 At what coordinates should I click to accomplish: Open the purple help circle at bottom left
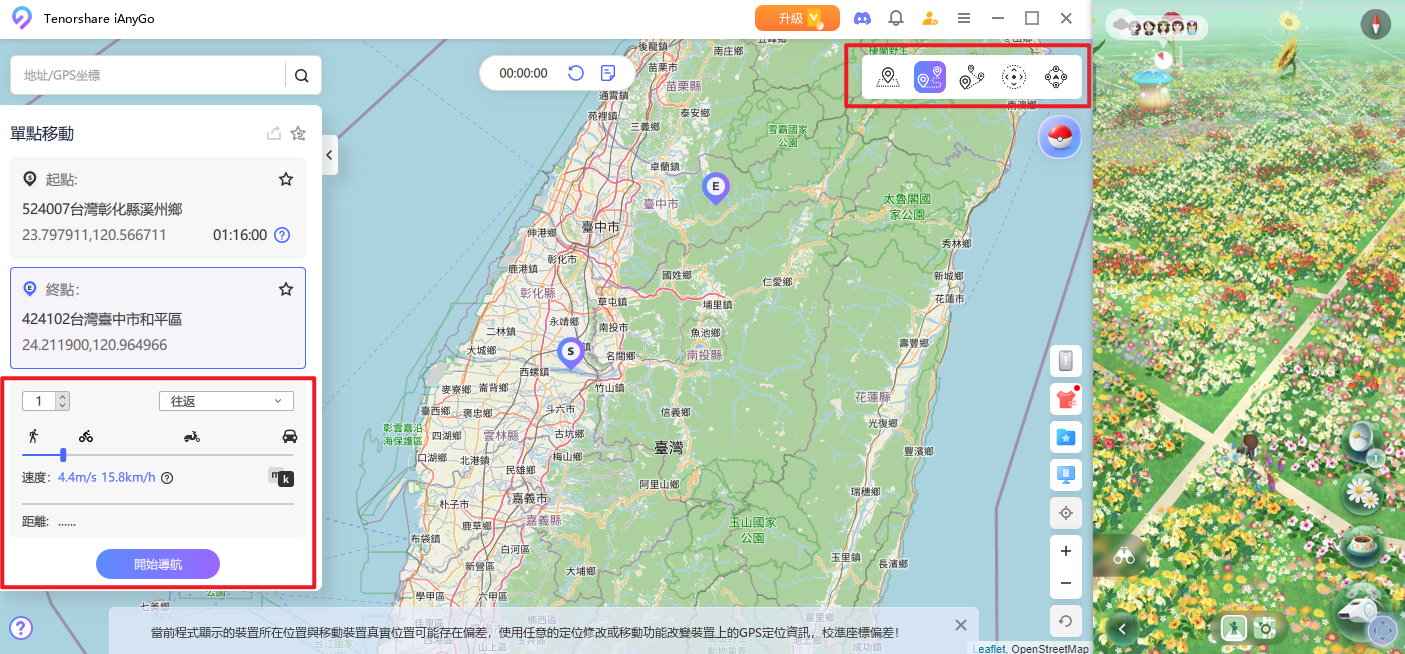point(21,628)
